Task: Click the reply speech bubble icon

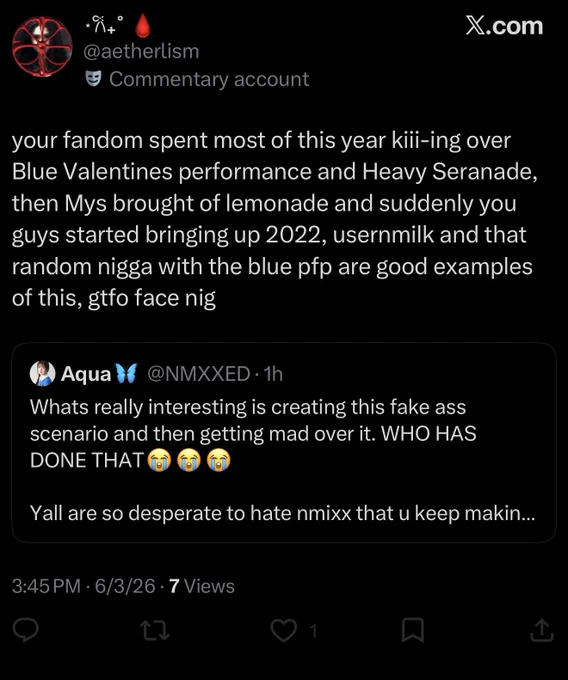Action: click(26, 630)
